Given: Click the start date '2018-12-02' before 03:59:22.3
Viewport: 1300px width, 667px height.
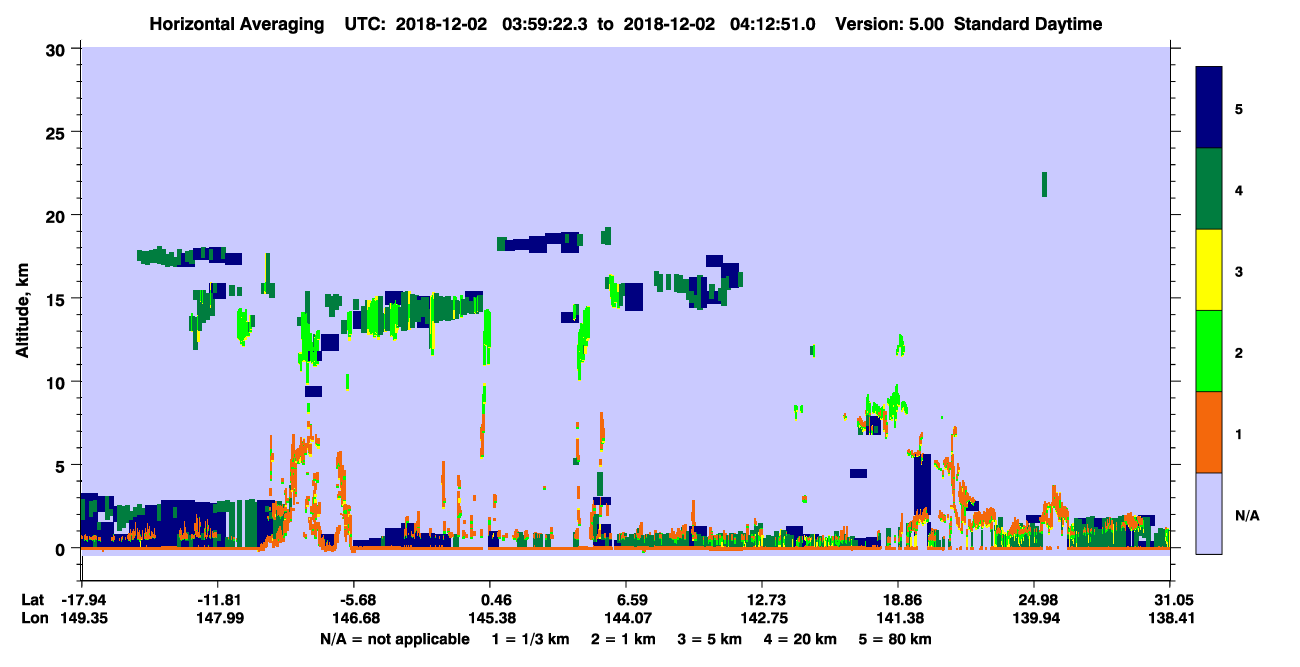Looking at the screenshot, I should pyautogui.click(x=440, y=24).
